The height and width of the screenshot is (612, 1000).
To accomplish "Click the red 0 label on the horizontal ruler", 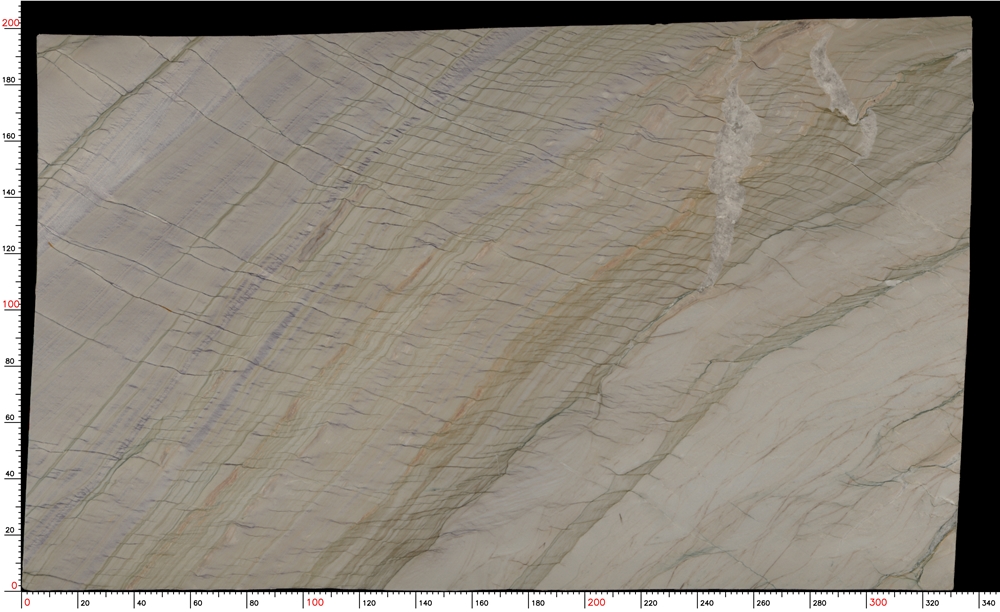I will 27,602.
